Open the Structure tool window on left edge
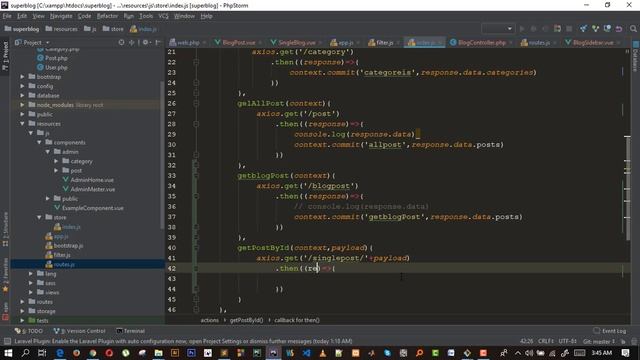Image resolution: width=640 pixels, height=360 pixels. (5, 229)
